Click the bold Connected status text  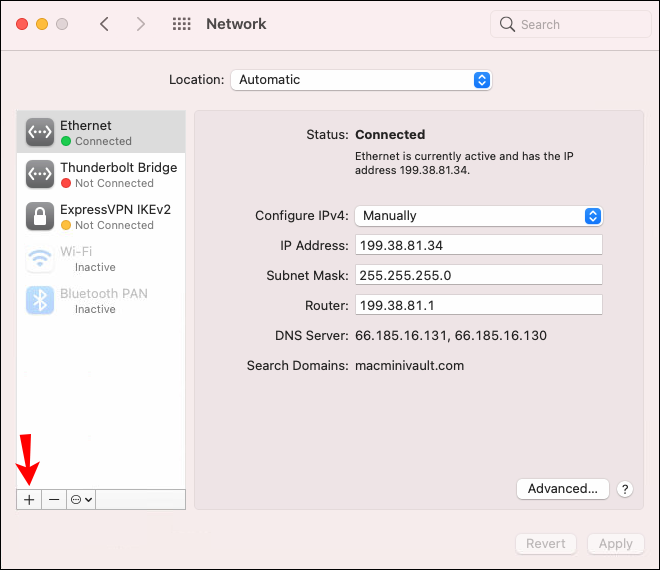coord(390,135)
